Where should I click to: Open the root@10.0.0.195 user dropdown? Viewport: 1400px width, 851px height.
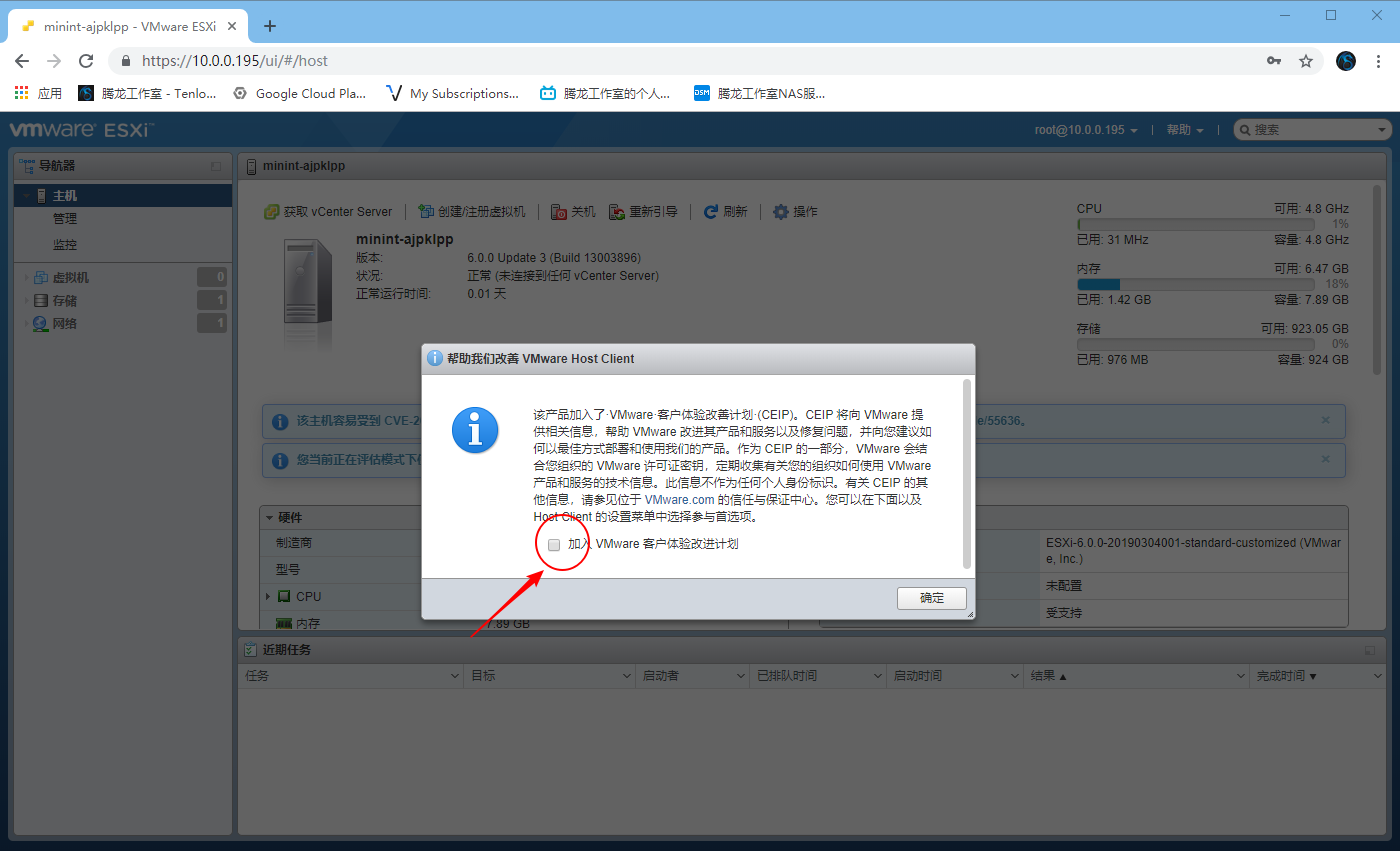click(1086, 130)
